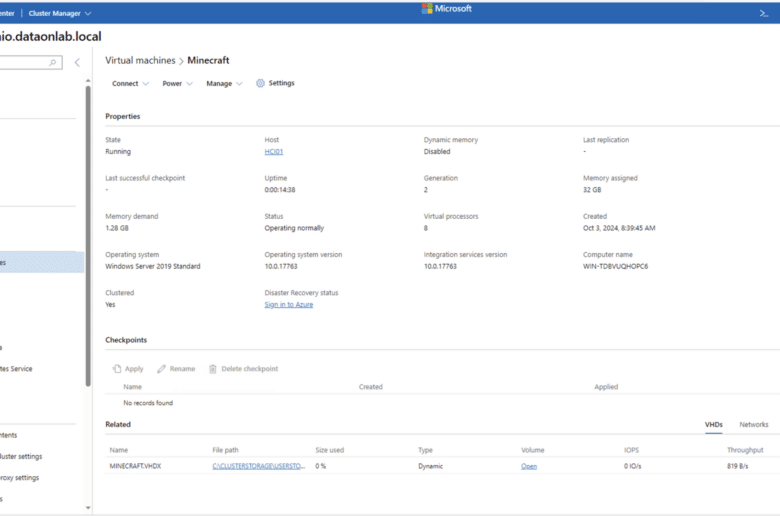This screenshot has height=516, width=780.
Task: Collapse the sidebar with the chevron arrow
Action: pos(77,62)
